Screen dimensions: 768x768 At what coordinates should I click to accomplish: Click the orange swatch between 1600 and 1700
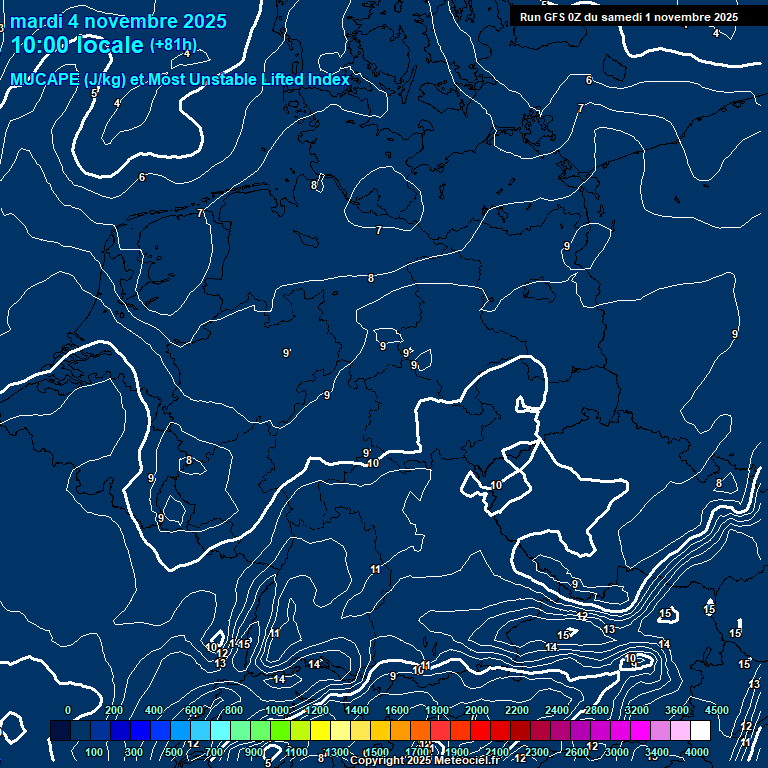pyautogui.click(x=401, y=730)
